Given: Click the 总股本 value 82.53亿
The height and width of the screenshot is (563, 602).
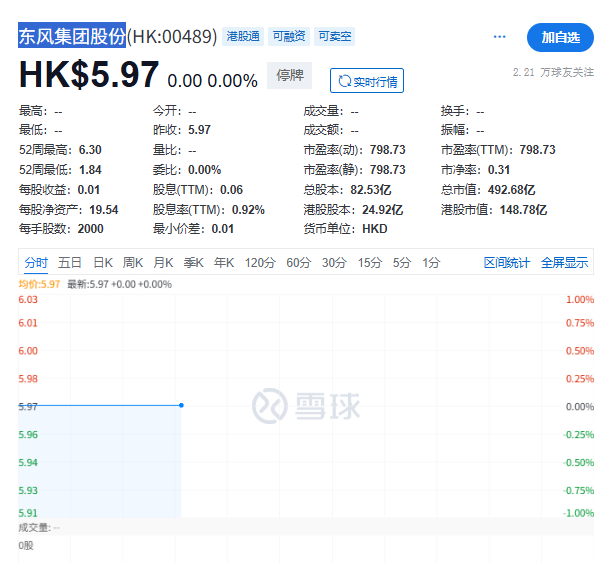Looking at the screenshot, I should tap(370, 190).
